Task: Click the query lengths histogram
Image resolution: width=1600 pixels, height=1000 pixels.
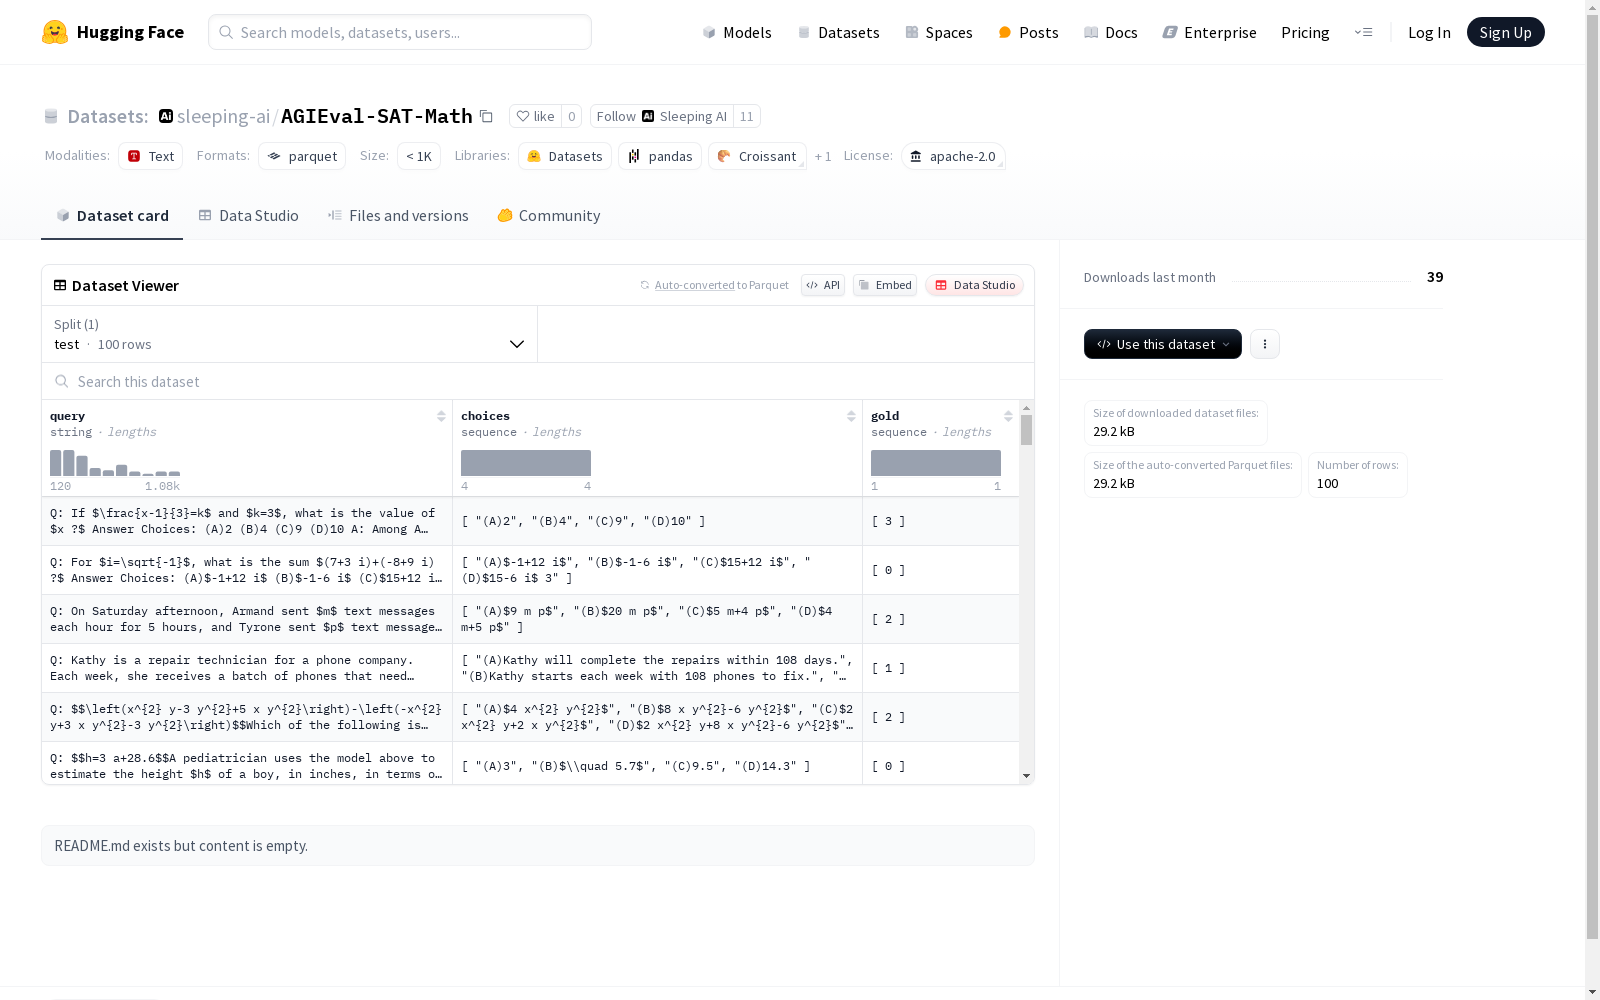Action: tap(115, 463)
